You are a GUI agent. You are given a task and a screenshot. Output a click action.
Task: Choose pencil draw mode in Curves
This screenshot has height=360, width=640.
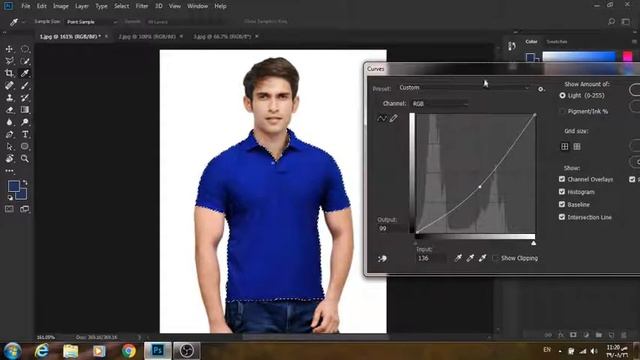(393, 118)
